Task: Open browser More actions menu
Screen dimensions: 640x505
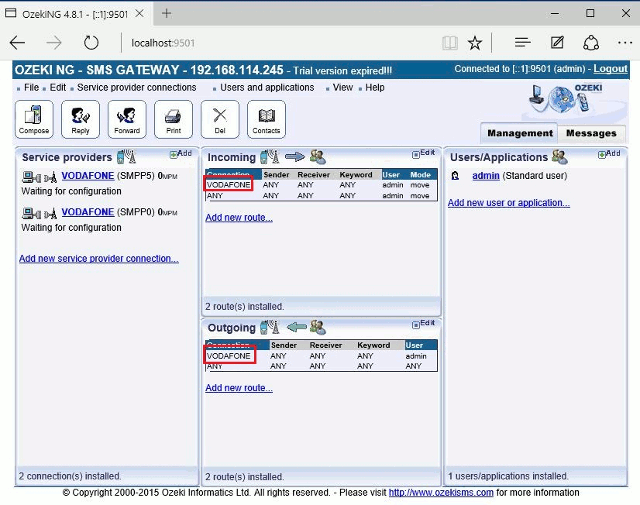Action: 625,42
